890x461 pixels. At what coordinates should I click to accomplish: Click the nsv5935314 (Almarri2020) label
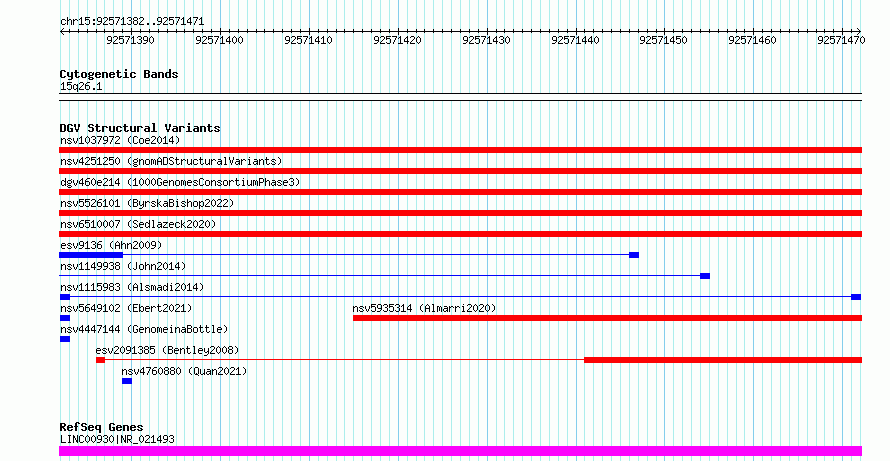point(424,308)
